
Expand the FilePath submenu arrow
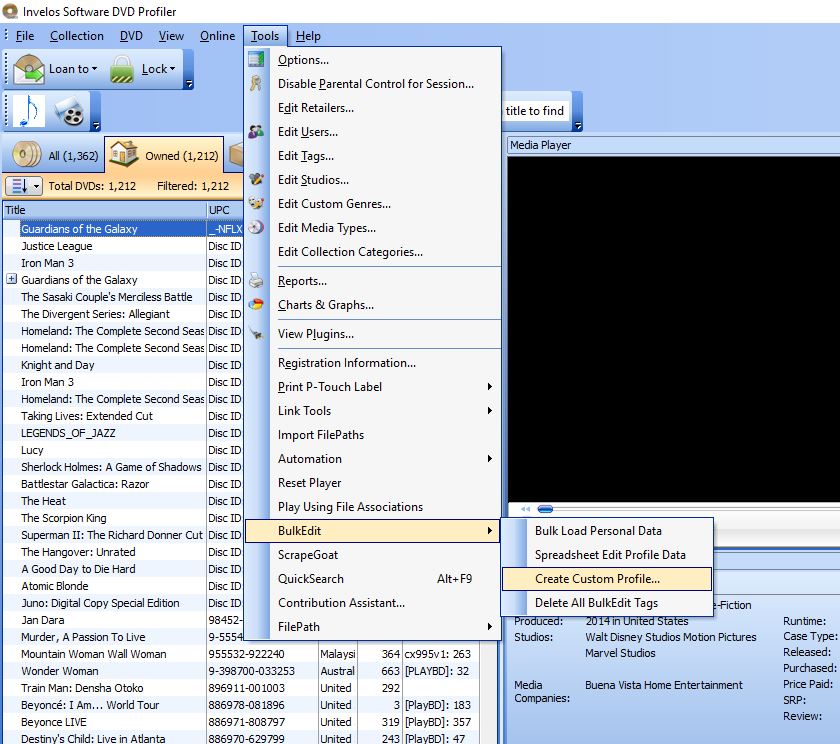(489, 626)
